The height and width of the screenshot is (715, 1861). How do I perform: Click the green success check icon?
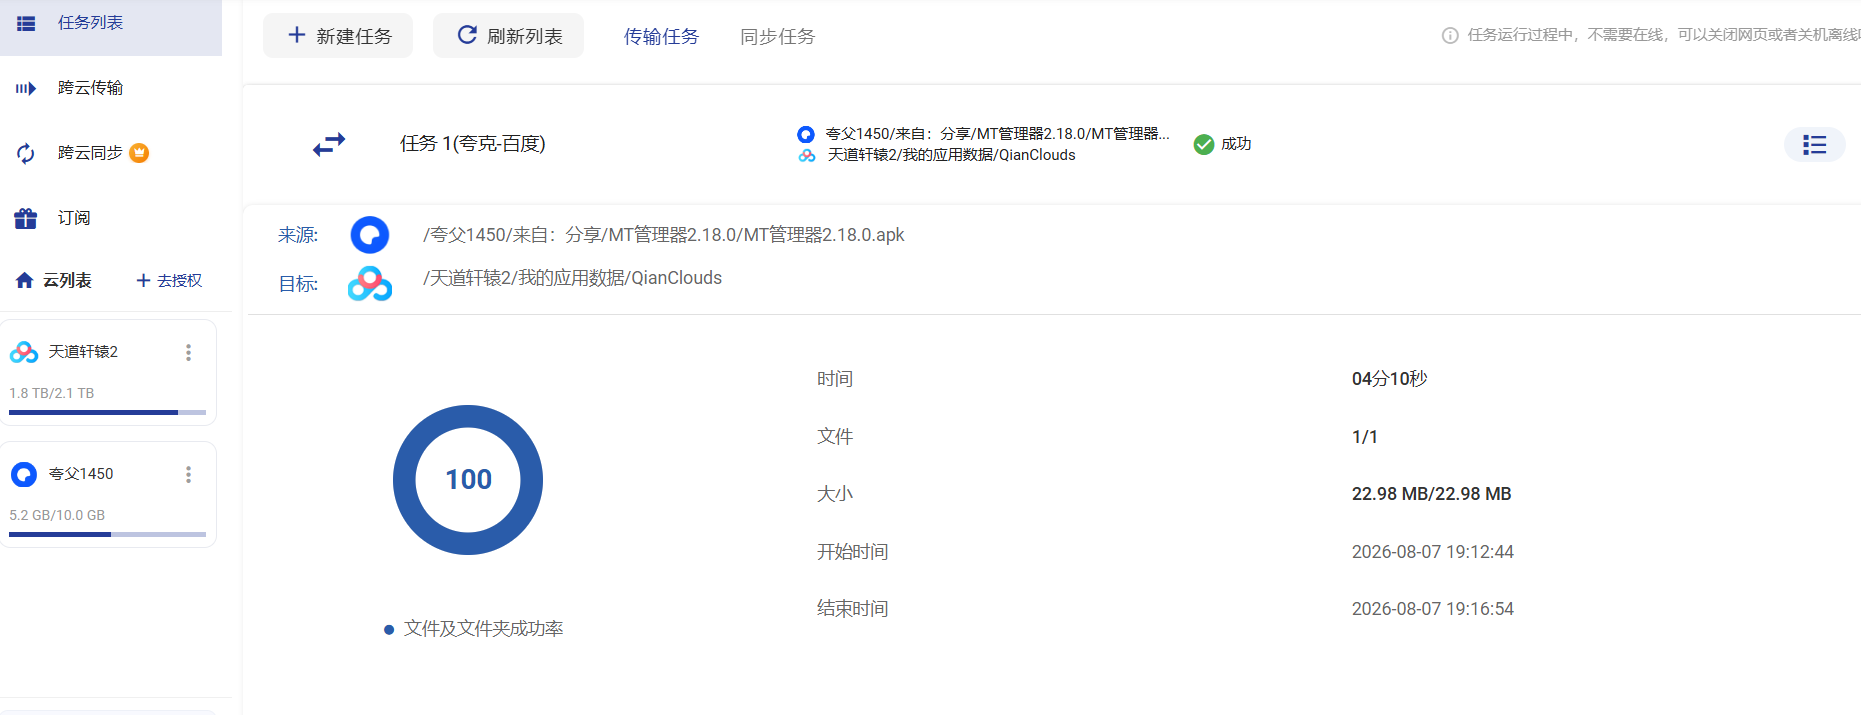[x=1204, y=144]
